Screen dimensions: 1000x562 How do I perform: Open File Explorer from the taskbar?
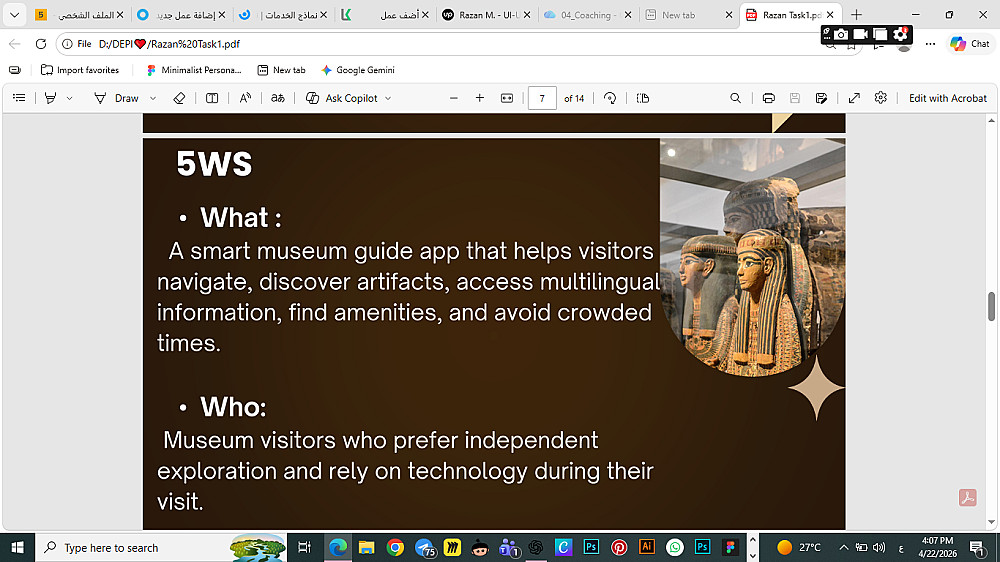click(x=366, y=547)
